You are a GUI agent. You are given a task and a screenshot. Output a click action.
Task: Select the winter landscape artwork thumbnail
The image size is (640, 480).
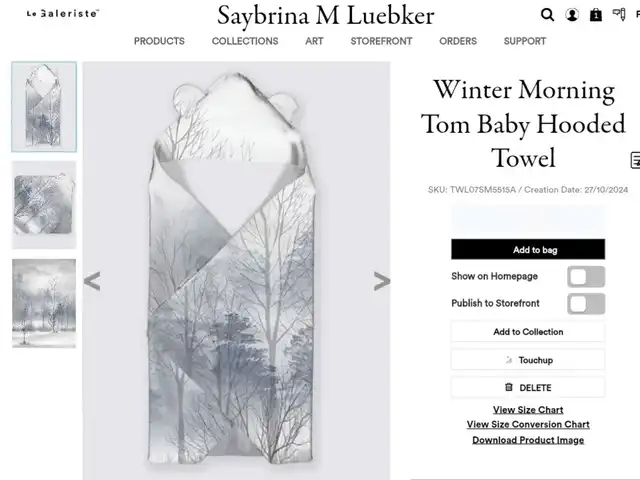(x=44, y=303)
